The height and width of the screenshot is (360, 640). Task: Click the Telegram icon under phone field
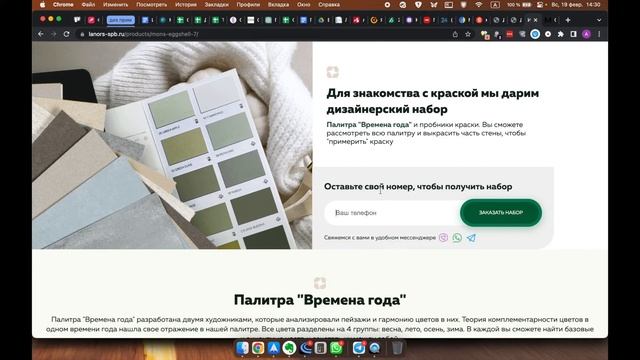[x=471, y=238]
